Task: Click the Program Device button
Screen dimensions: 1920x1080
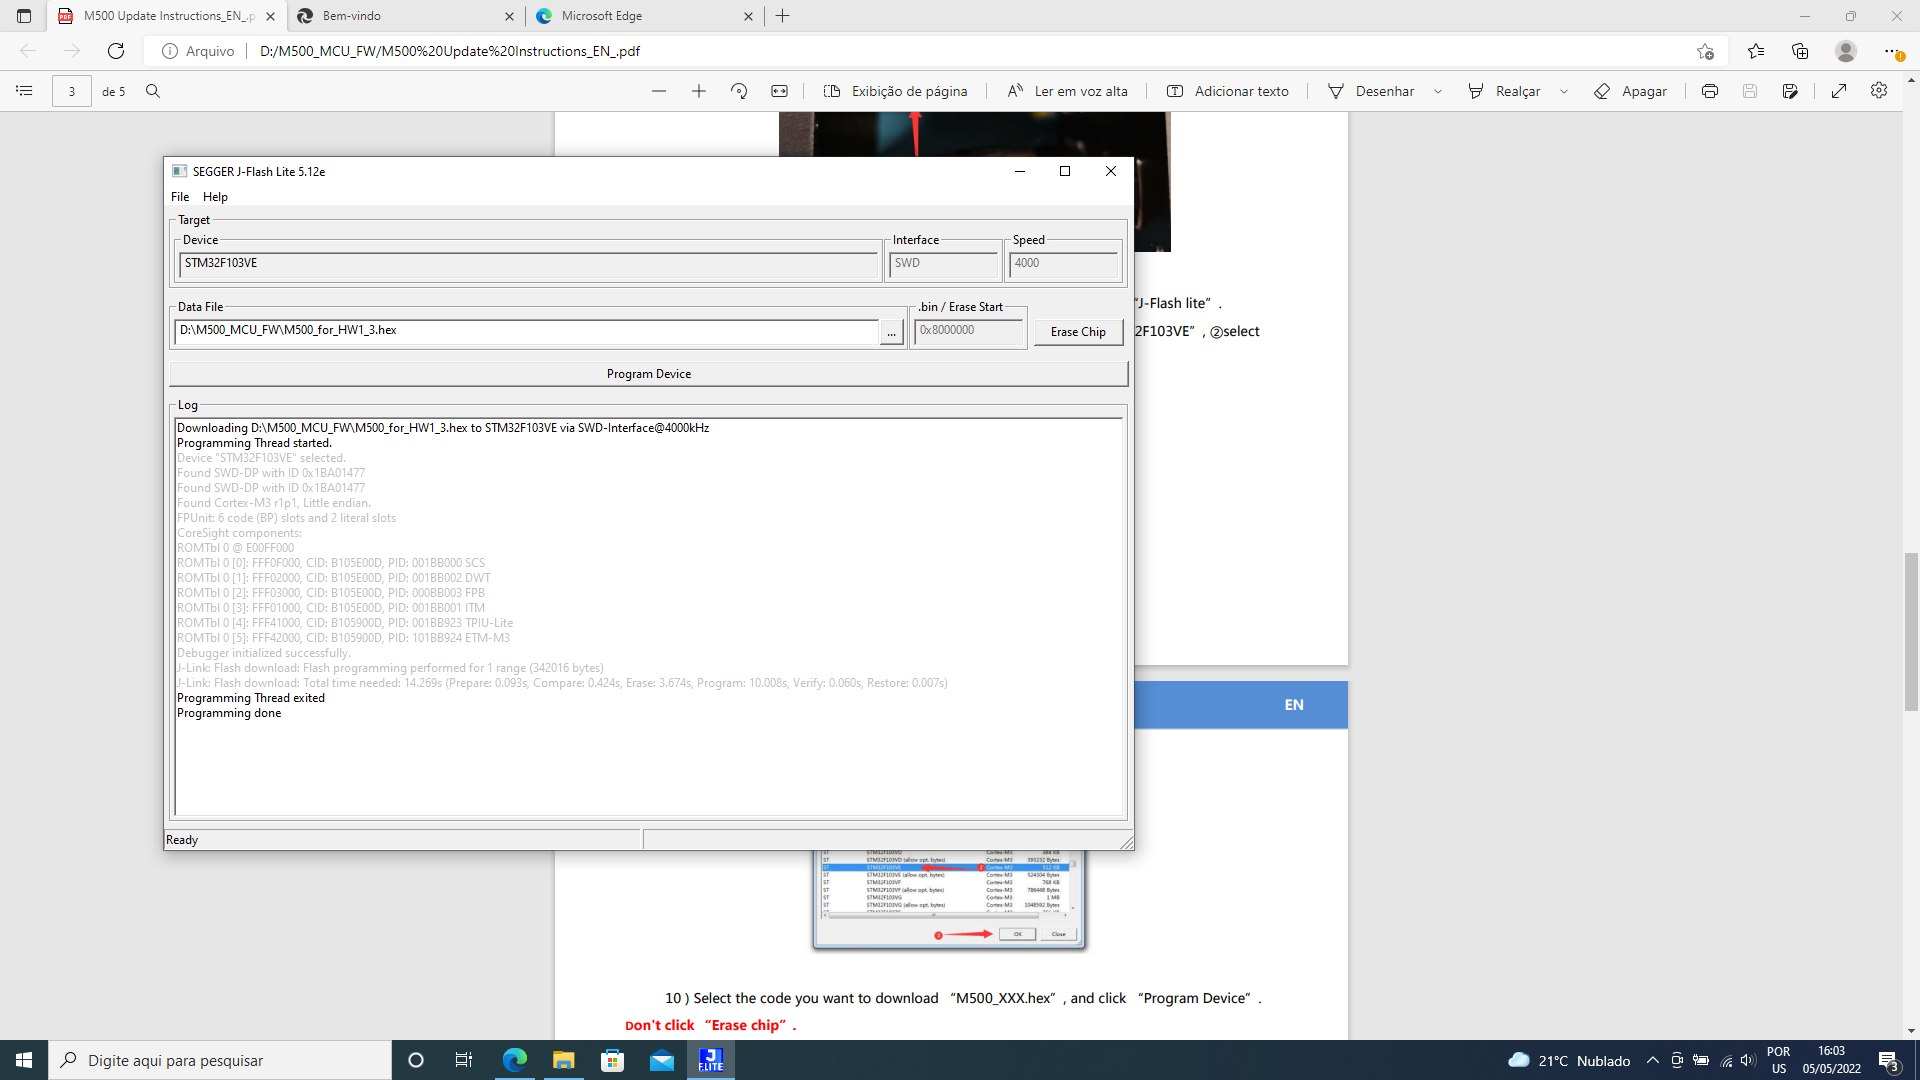Action: [x=647, y=373]
